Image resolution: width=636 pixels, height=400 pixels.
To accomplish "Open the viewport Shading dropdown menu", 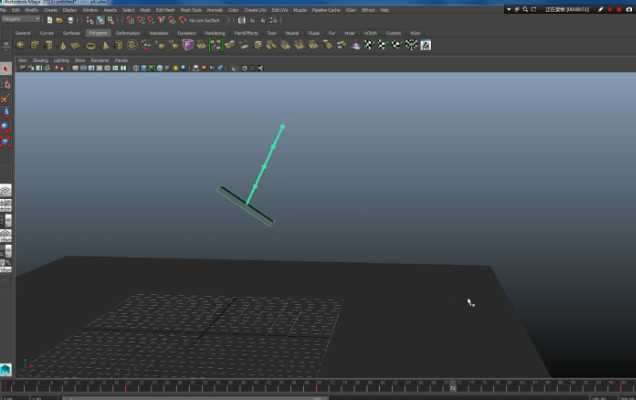I will (x=39, y=60).
